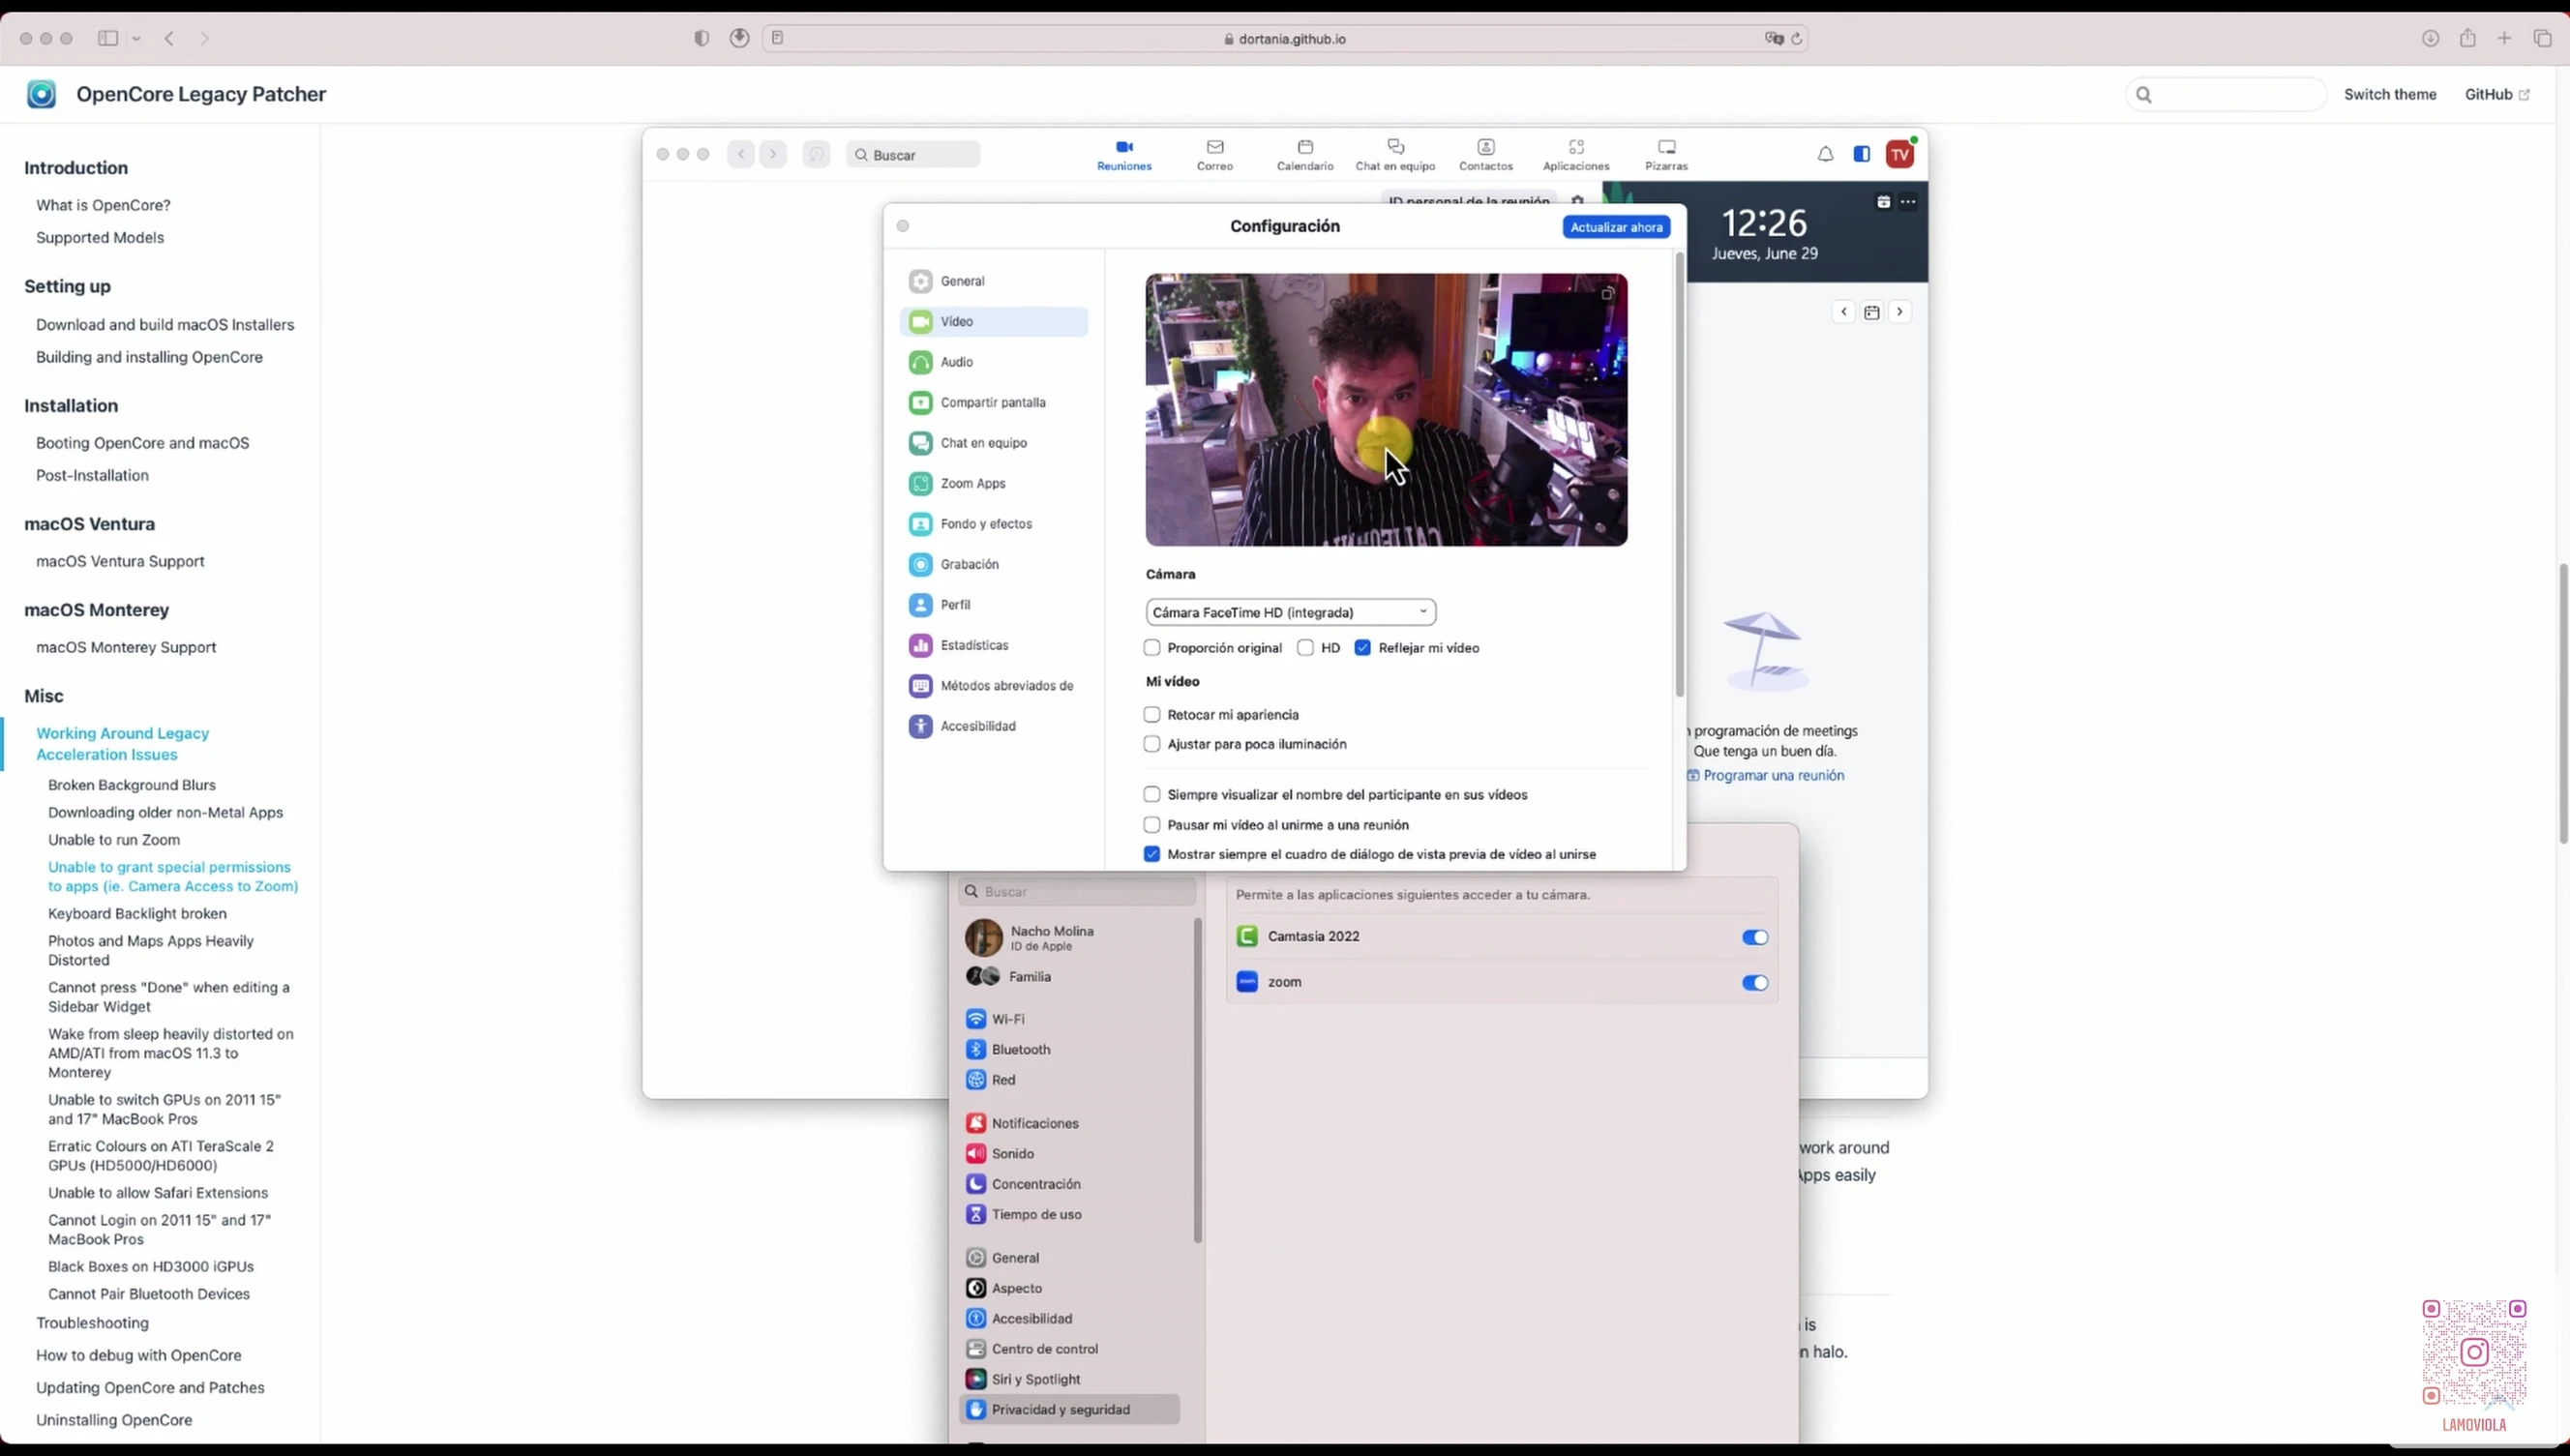The image size is (2570, 1456).
Task: Click the Zoom history clock icon
Action: click(816, 154)
